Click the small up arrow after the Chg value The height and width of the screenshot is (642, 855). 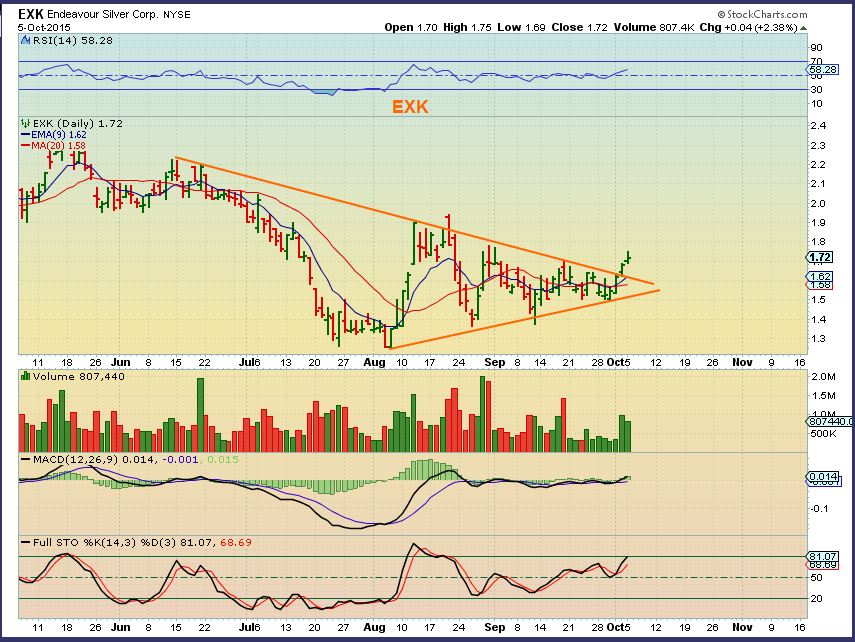[804, 28]
